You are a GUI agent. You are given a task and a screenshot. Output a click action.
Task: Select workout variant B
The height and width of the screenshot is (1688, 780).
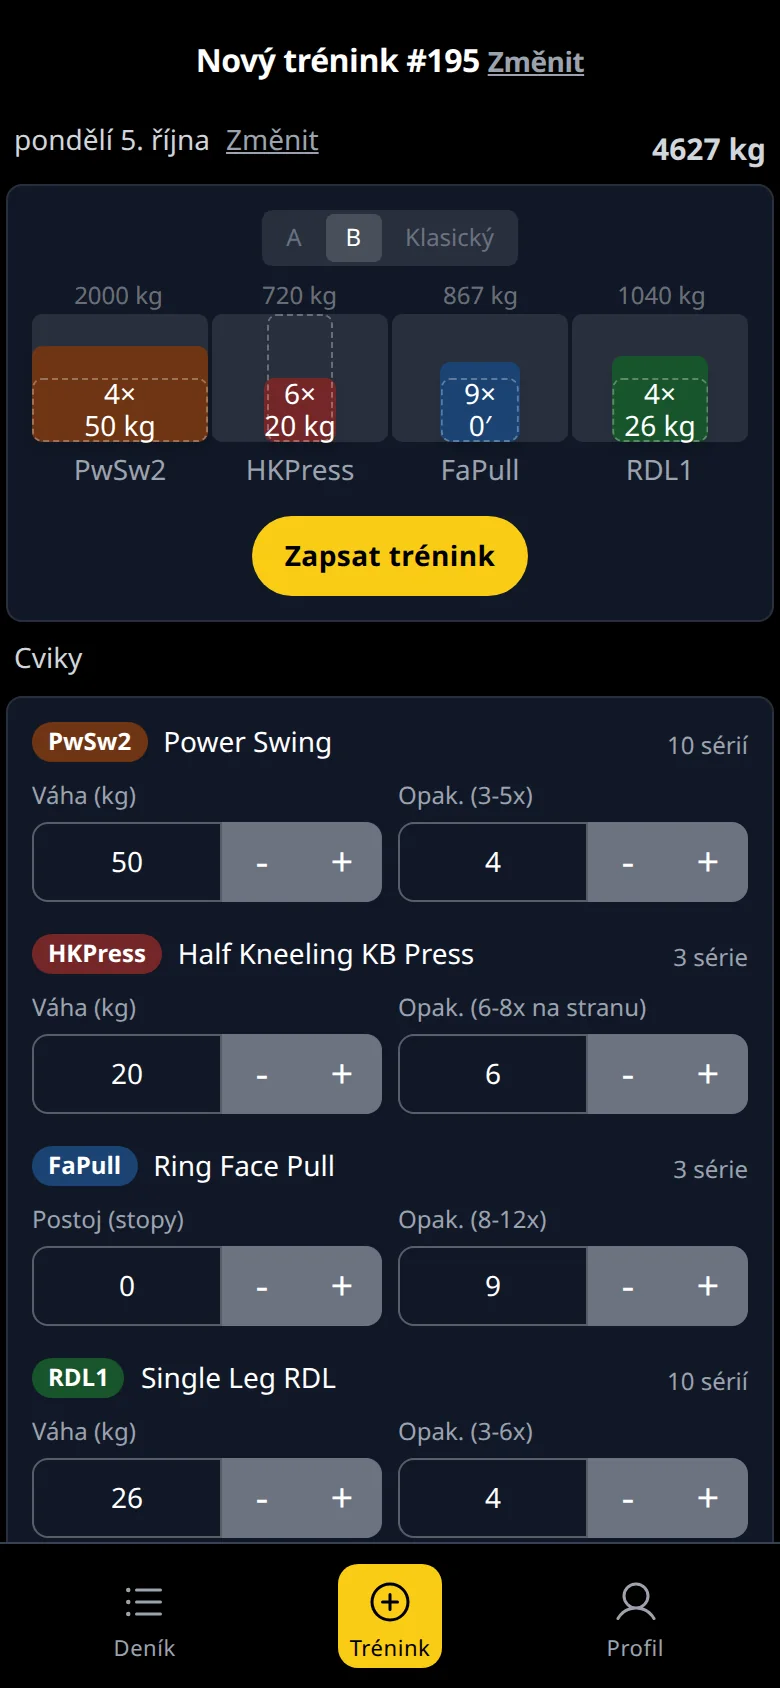[353, 238]
